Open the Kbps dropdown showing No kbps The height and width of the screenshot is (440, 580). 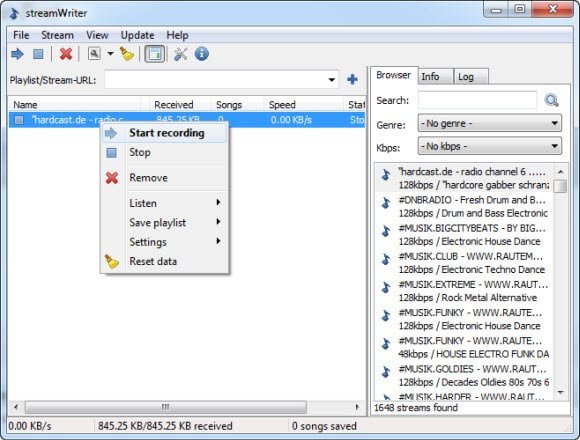click(489, 146)
